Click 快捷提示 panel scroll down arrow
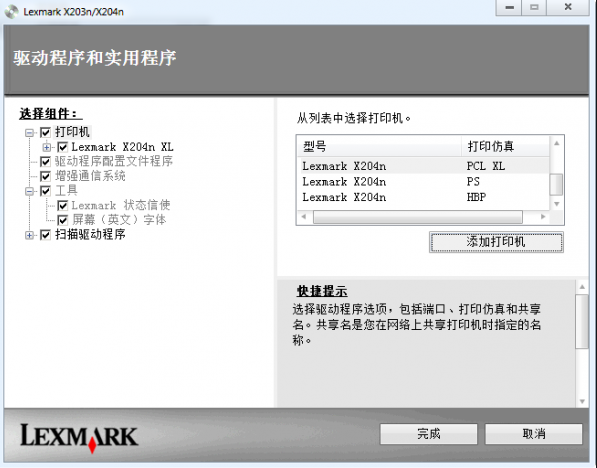 click(x=582, y=401)
